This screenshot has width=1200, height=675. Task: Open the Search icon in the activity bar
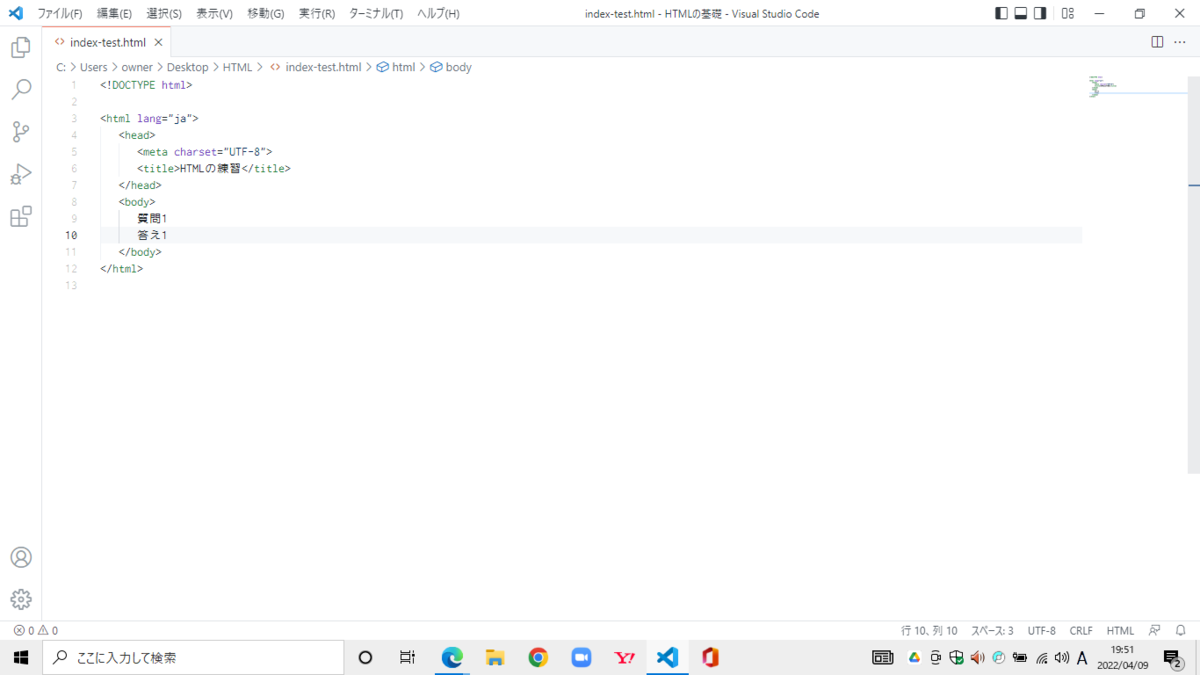point(20,89)
